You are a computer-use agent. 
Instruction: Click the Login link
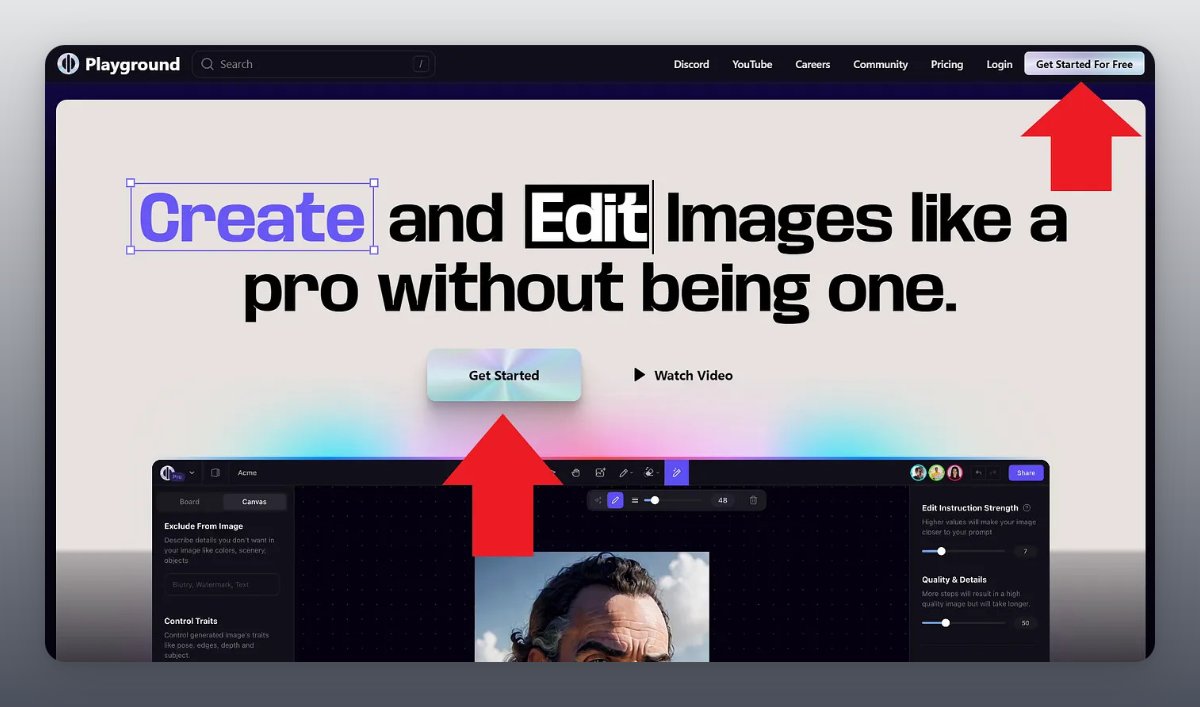(x=999, y=64)
